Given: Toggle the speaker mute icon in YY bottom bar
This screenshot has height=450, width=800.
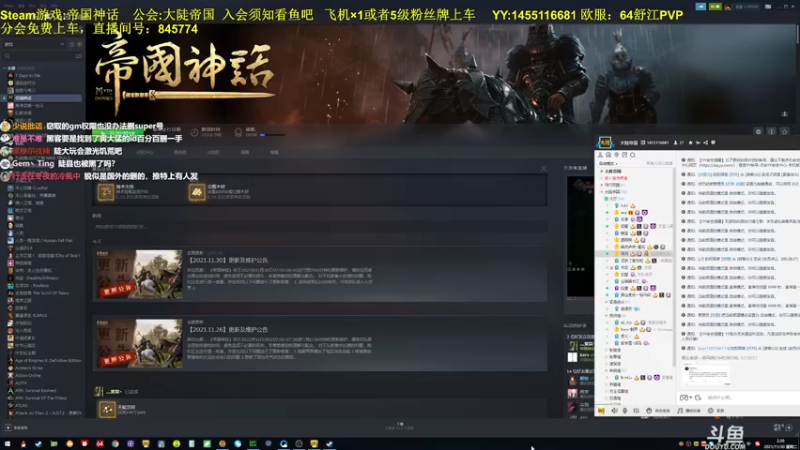Looking at the screenshot, I should tap(614, 410).
